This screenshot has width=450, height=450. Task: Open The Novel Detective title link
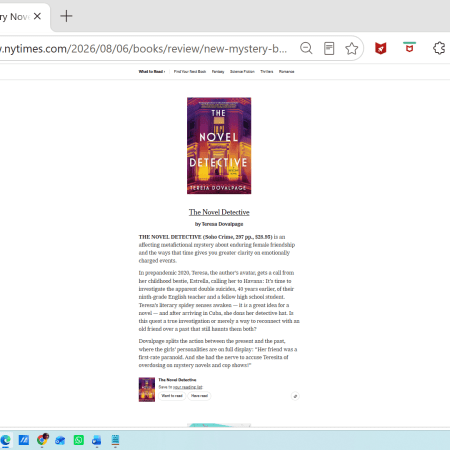click(x=219, y=212)
